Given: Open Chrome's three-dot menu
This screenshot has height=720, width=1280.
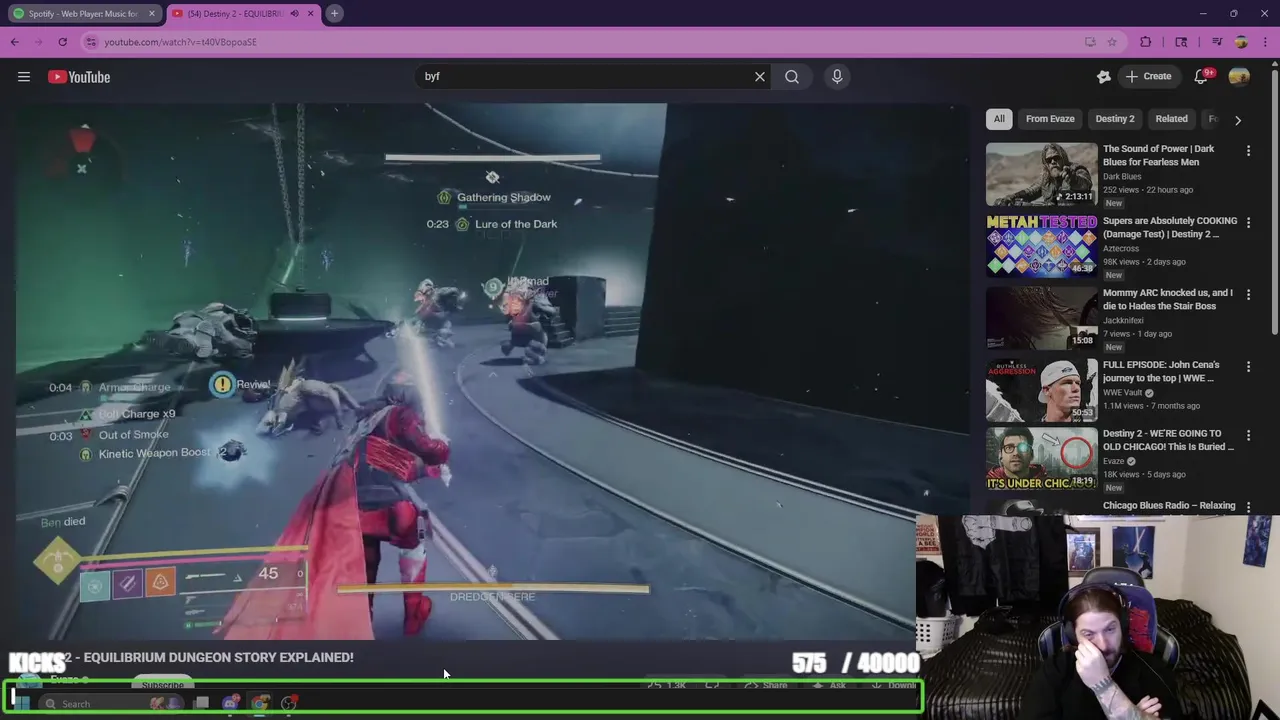Looking at the screenshot, I should (1264, 42).
